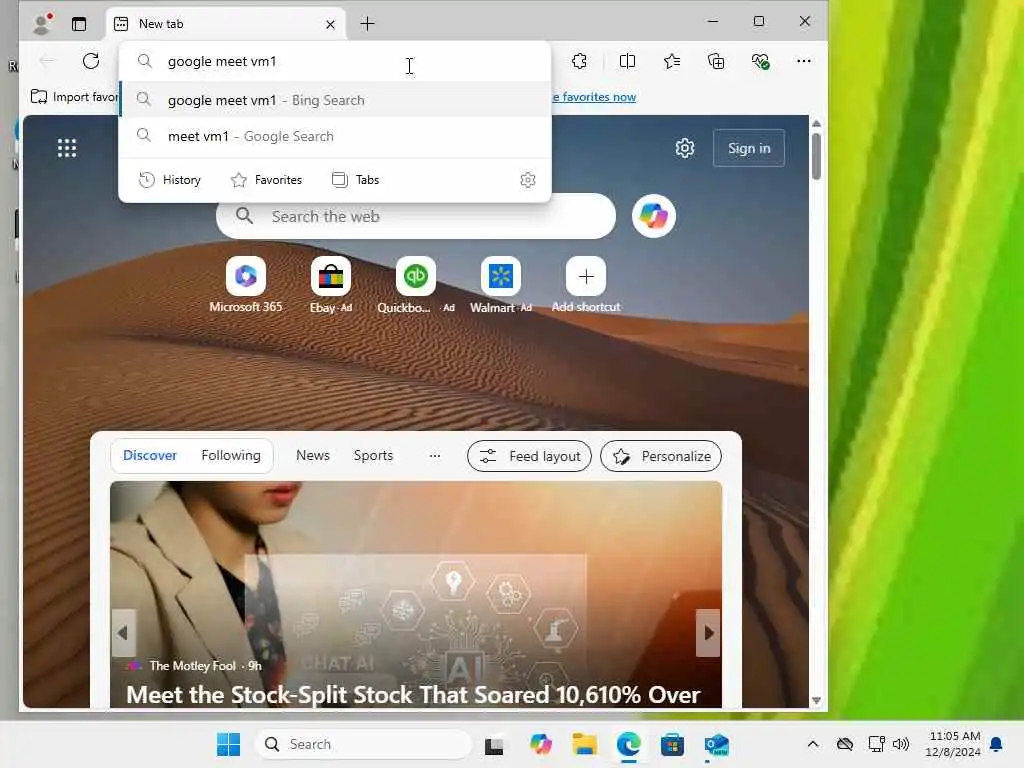1024x768 pixels.
Task: Open the Extensions puzzle icon
Action: tap(579, 61)
